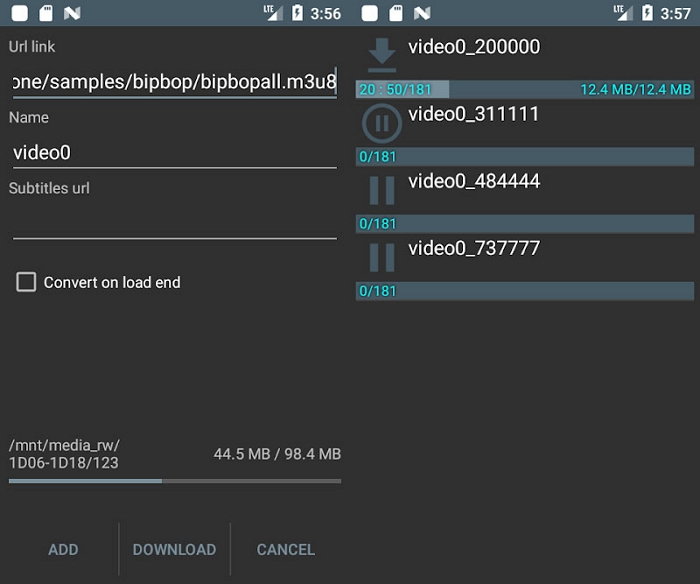Tap the SD card notification icon on left screen
Image resolution: width=700 pixels, height=584 pixels.
[45, 14]
